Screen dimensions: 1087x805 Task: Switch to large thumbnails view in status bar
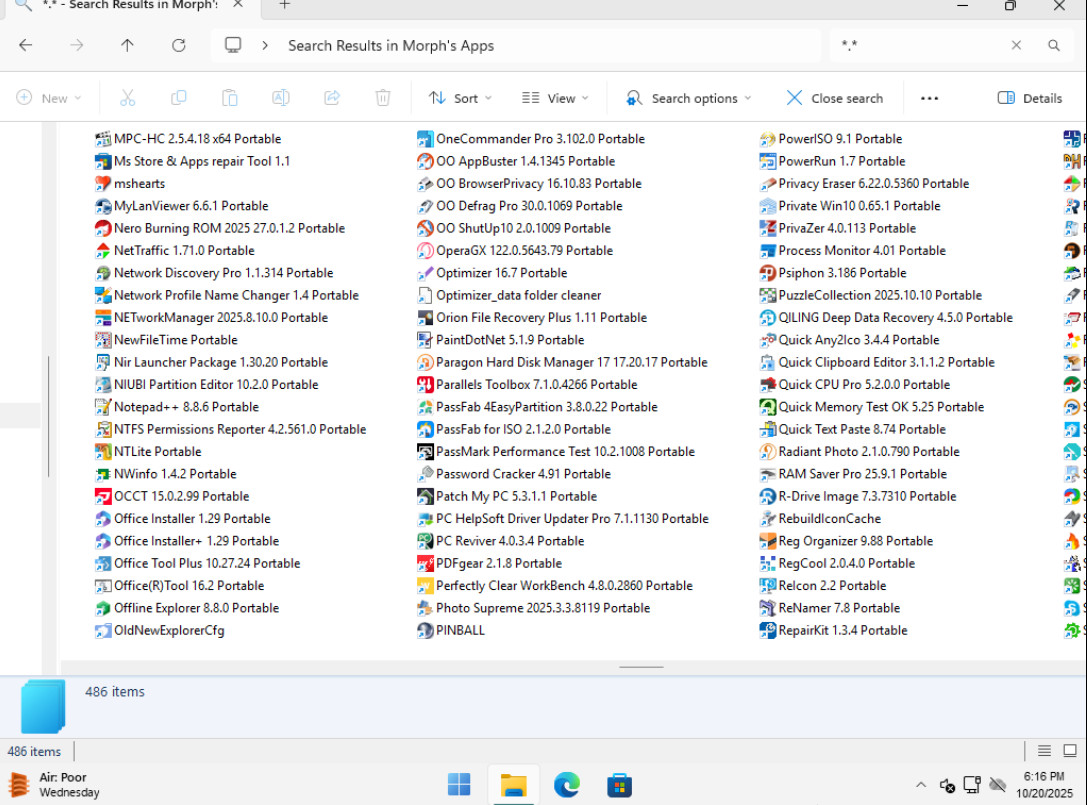click(x=1069, y=751)
